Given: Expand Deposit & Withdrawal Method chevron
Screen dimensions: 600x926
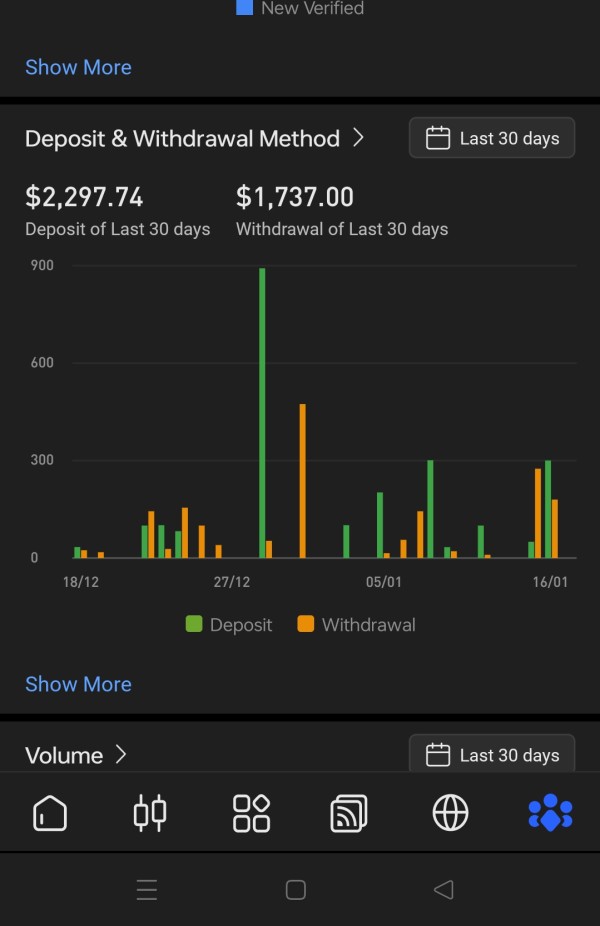Looking at the screenshot, I should [359, 138].
